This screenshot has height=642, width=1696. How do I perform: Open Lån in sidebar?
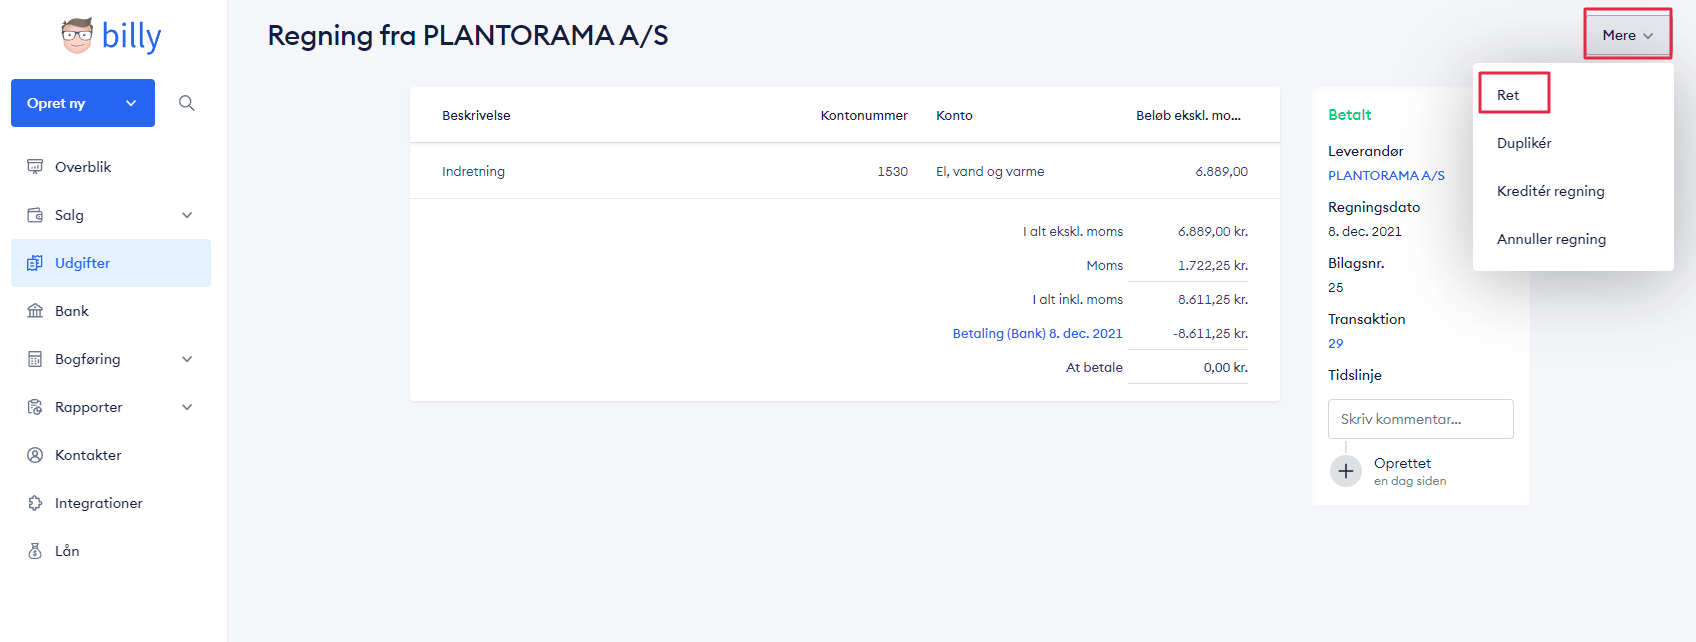pos(111,551)
